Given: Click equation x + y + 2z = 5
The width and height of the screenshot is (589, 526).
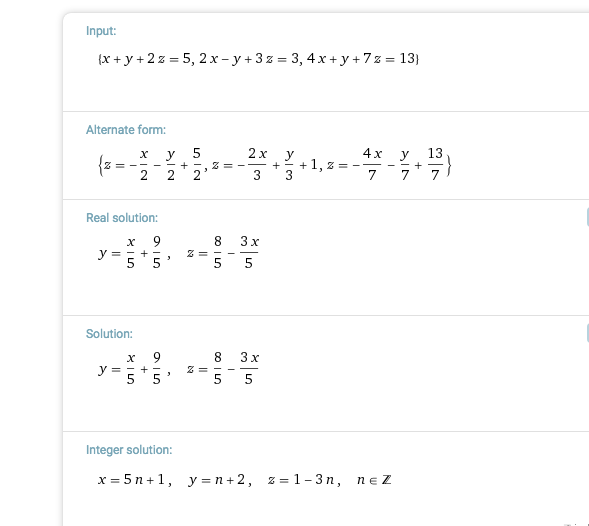Looking at the screenshot, I should point(147,59).
